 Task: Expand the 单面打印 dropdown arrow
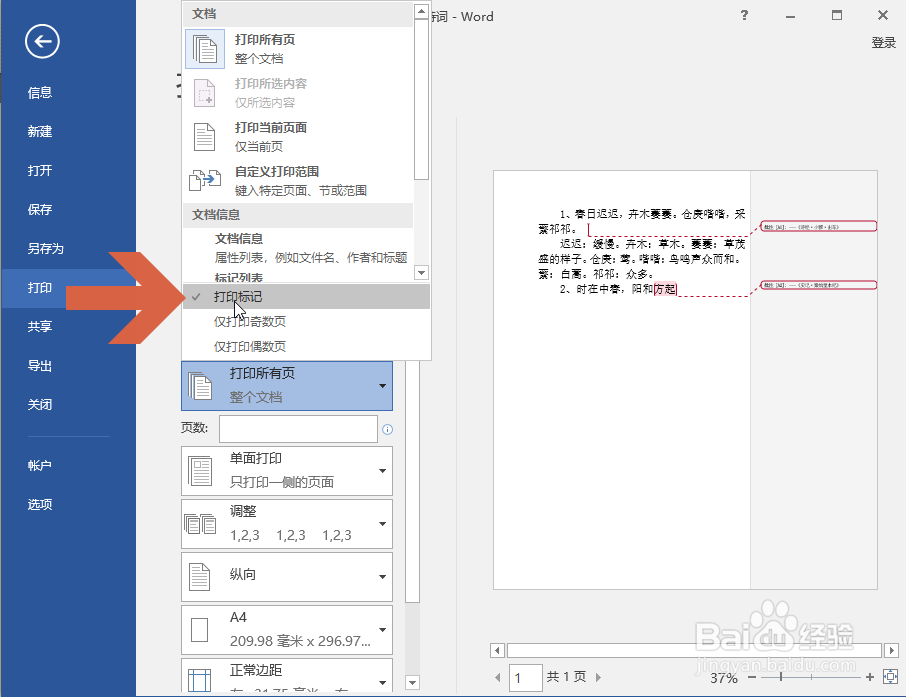pyautogui.click(x=380, y=470)
